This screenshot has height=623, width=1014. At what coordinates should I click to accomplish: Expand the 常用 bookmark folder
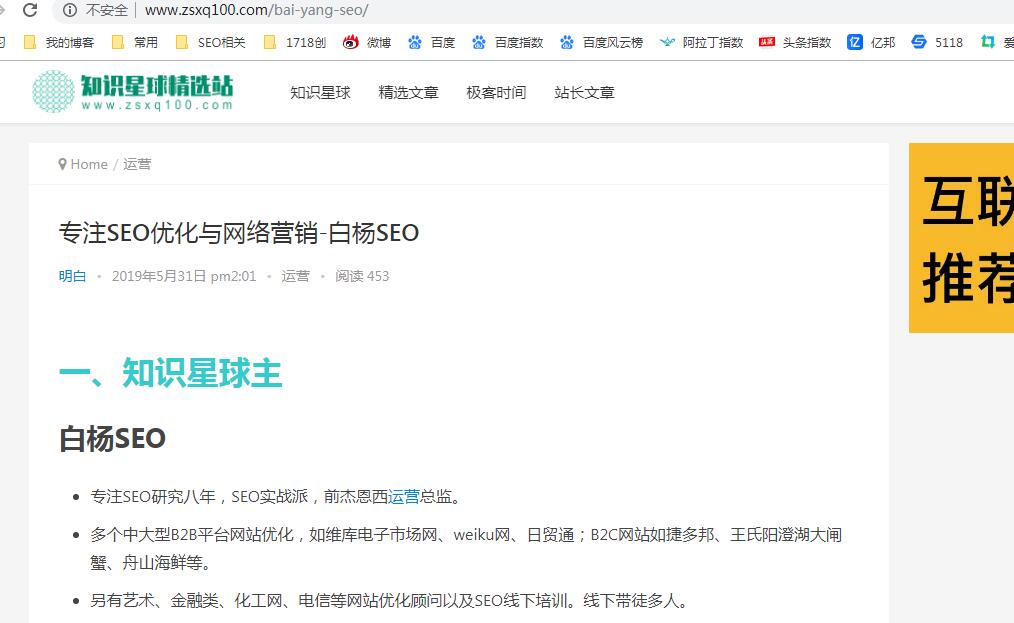tap(134, 42)
